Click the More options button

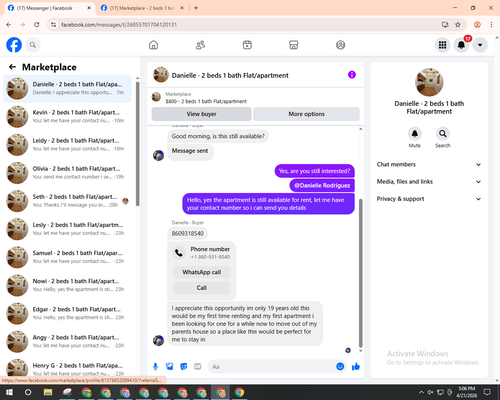[306, 114]
